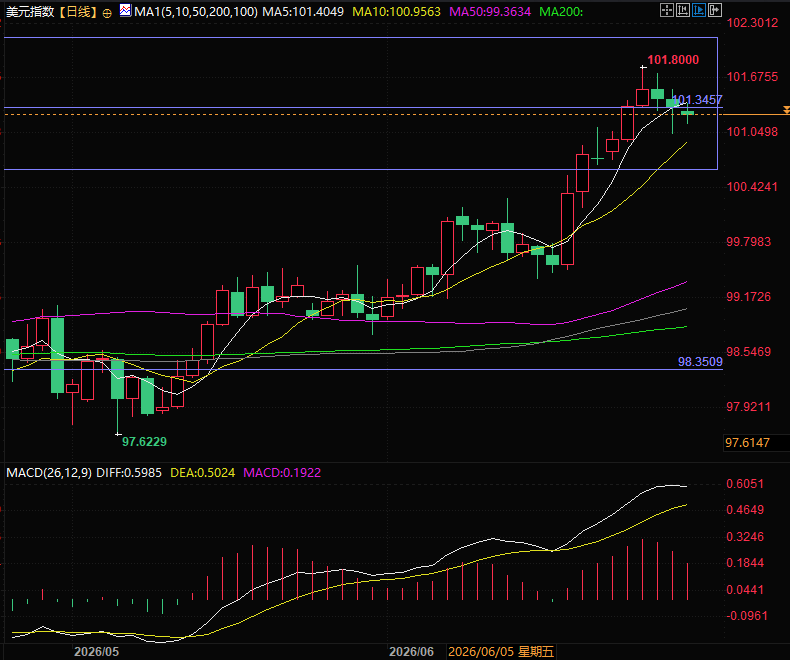Click the 101.6755 price axis label
The image size is (790, 660).
pyautogui.click(x=752, y=77)
